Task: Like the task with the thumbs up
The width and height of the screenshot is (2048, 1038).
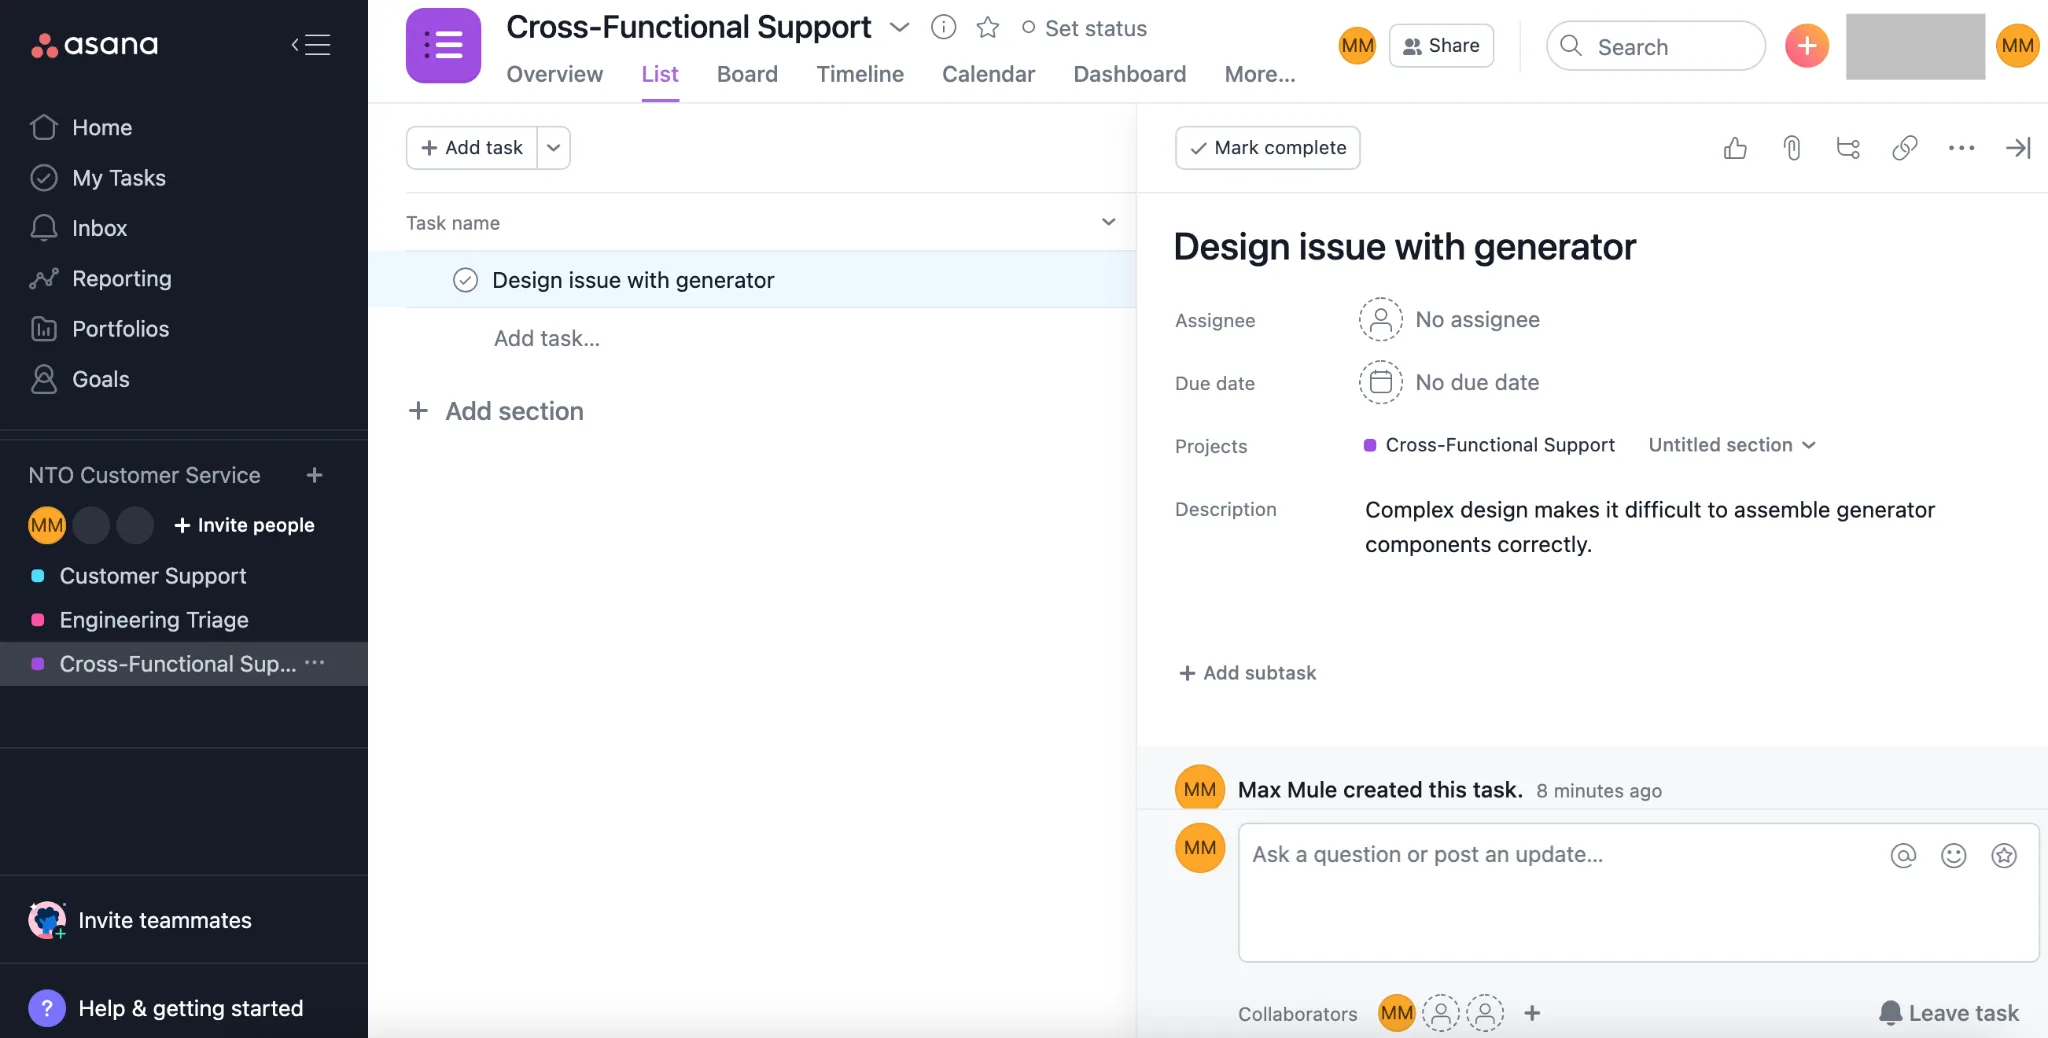Action: click(1735, 147)
